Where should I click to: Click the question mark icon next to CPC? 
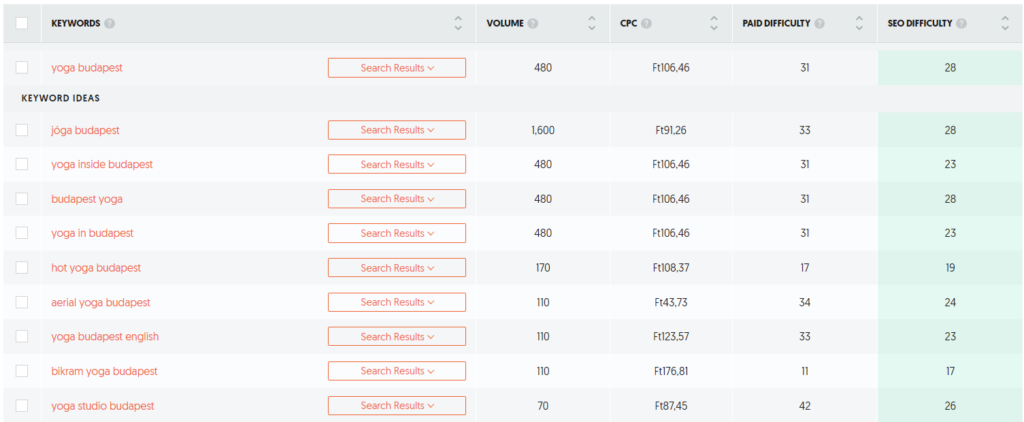pos(647,24)
